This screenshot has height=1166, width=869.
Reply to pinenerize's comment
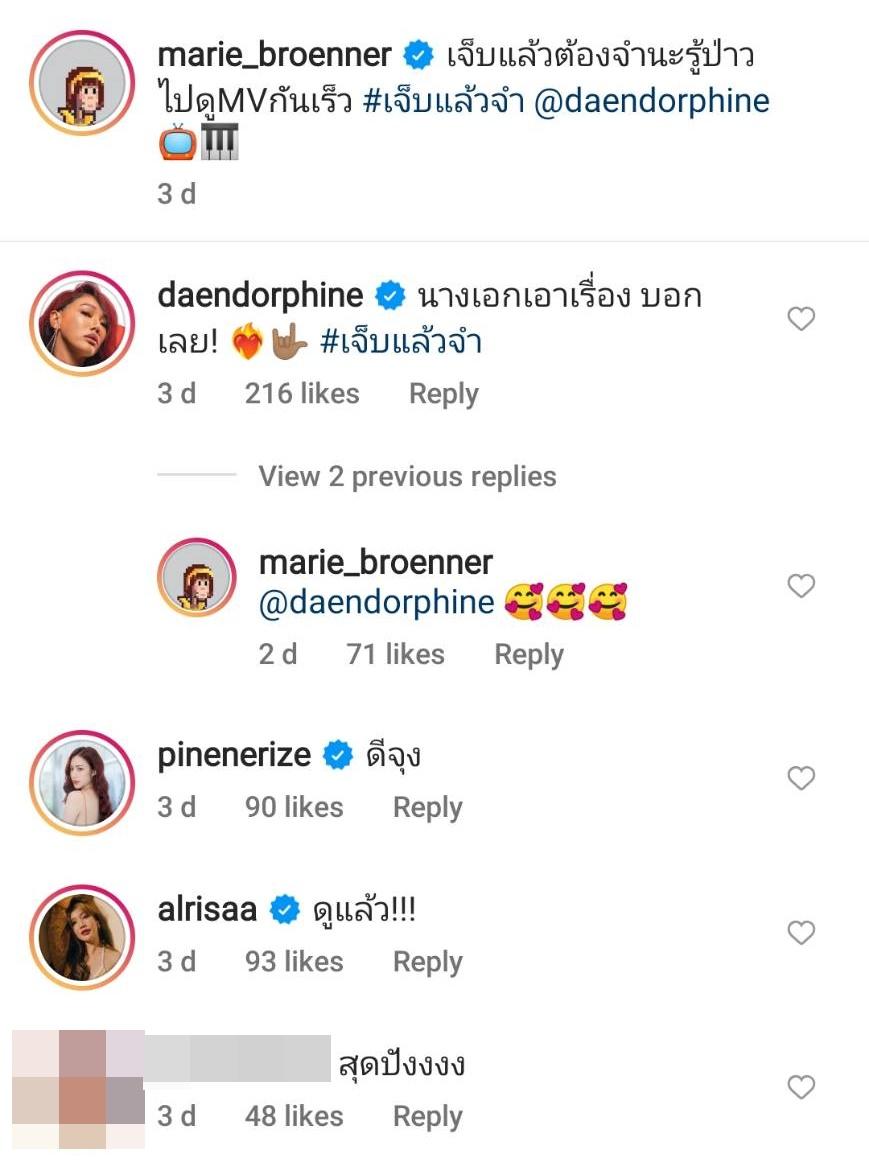pos(427,808)
